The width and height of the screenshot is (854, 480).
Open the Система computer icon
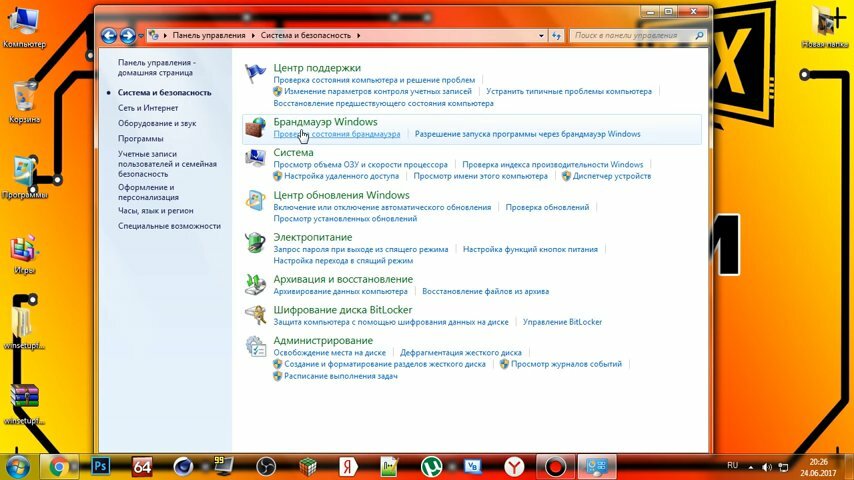click(x=255, y=158)
